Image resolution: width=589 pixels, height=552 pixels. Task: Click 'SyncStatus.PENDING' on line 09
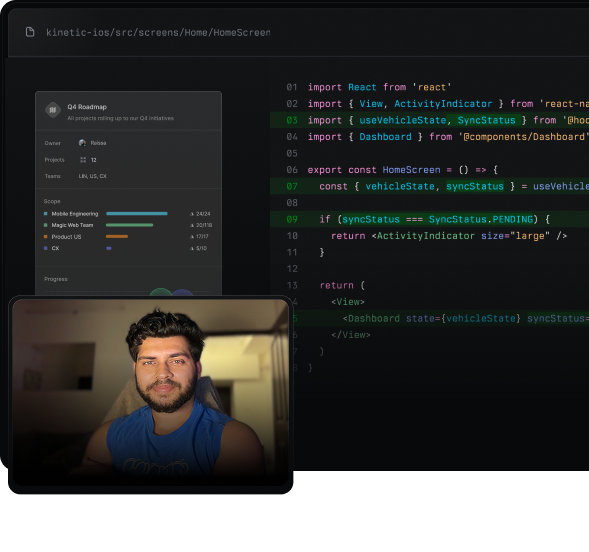click(481, 219)
